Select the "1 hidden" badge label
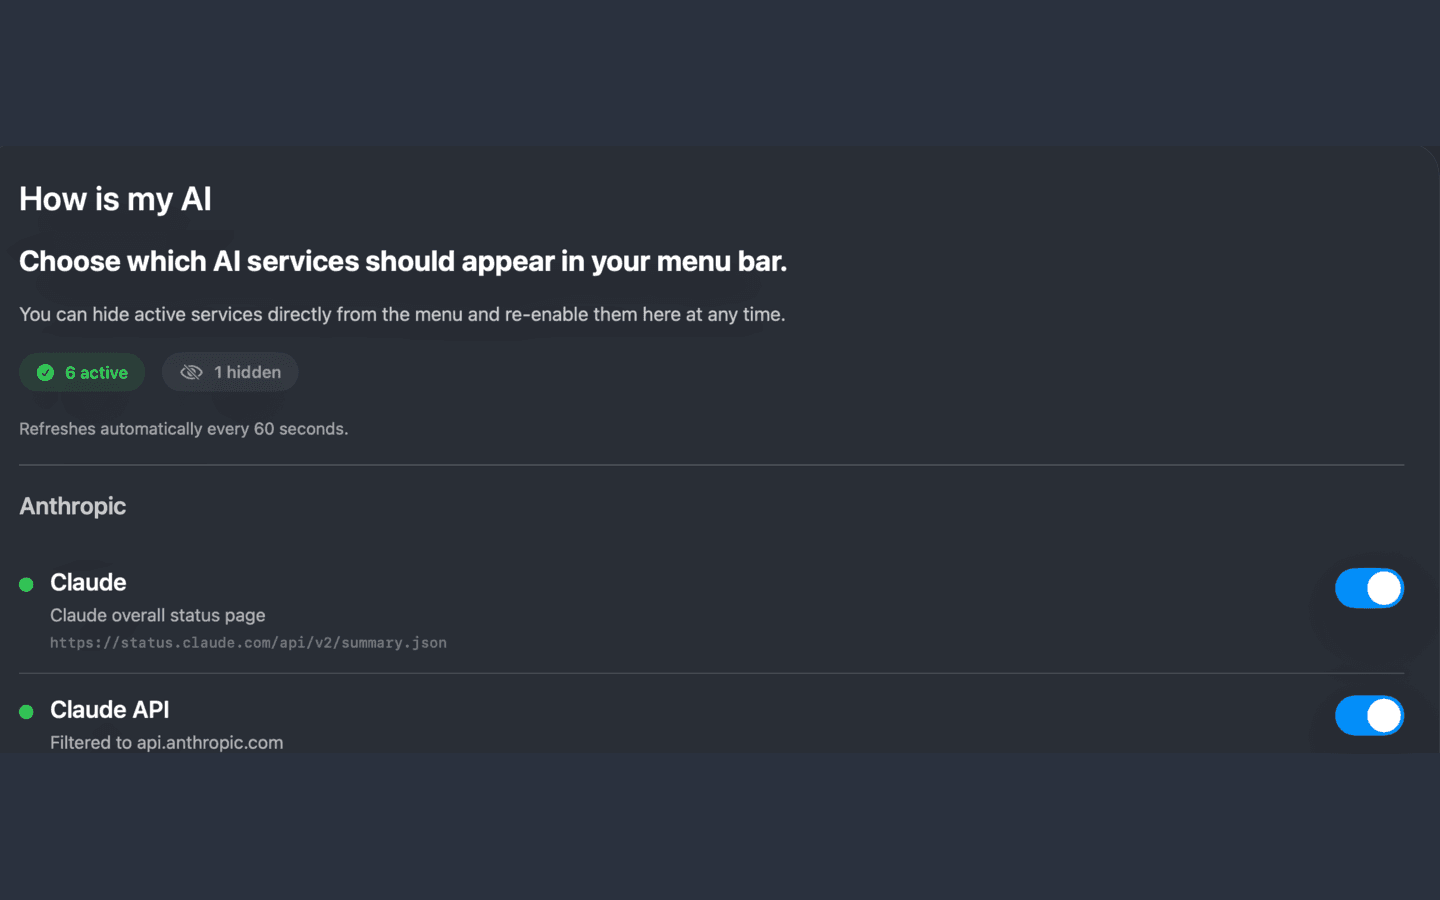The width and height of the screenshot is (1440, 900). point(247,373)
